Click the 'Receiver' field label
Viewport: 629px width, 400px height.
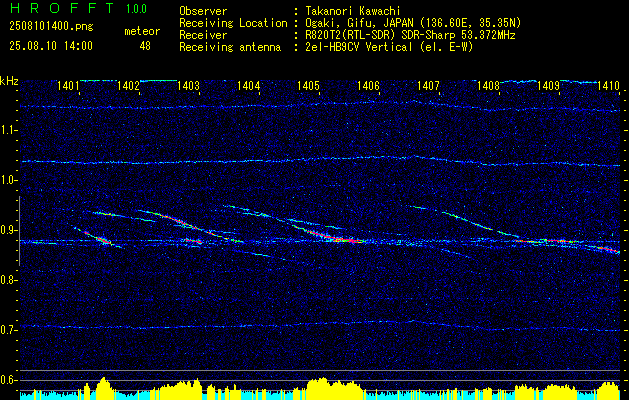pos(203,35)
